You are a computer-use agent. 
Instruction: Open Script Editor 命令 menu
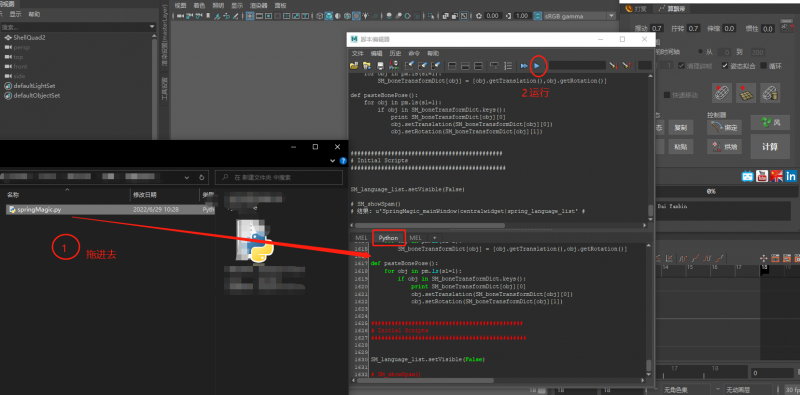(x=414, y=53)
